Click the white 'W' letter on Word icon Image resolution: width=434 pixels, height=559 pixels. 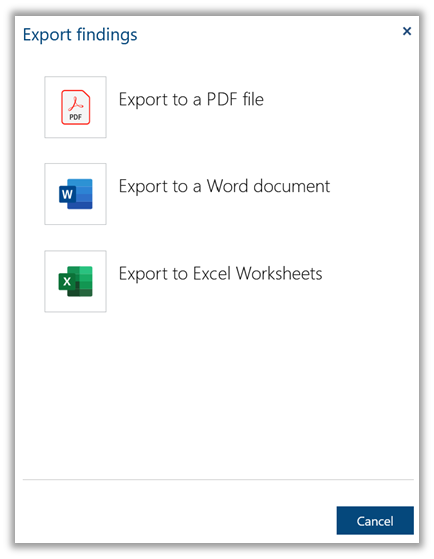(x=67, y=194)
